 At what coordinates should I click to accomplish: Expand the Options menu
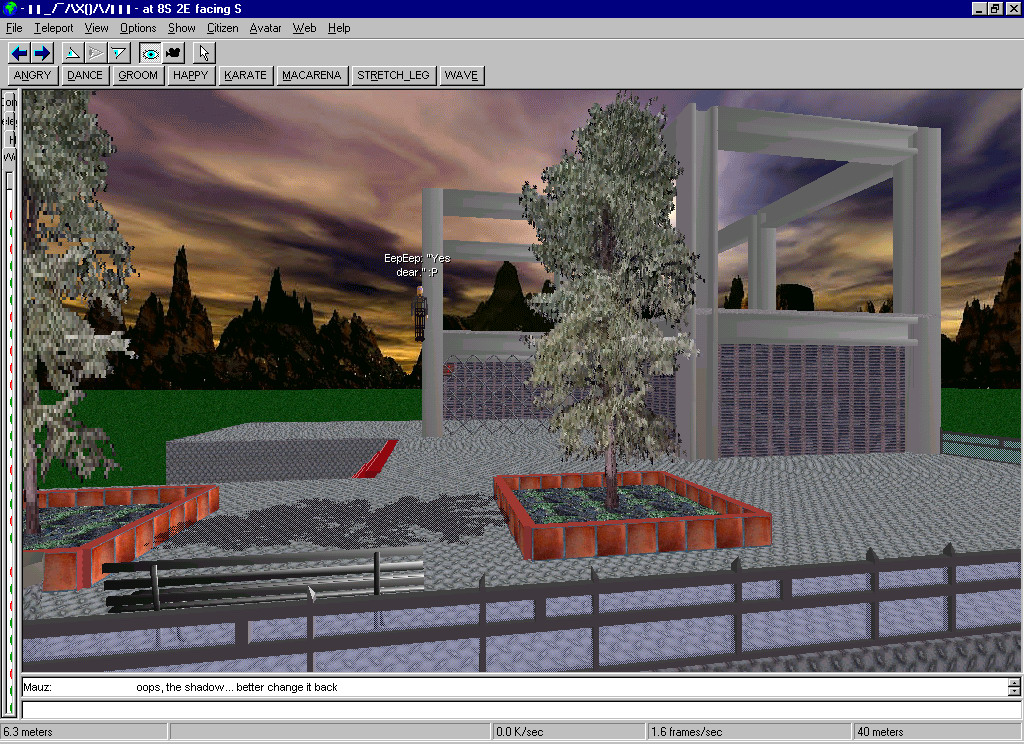tap(138, 28)
